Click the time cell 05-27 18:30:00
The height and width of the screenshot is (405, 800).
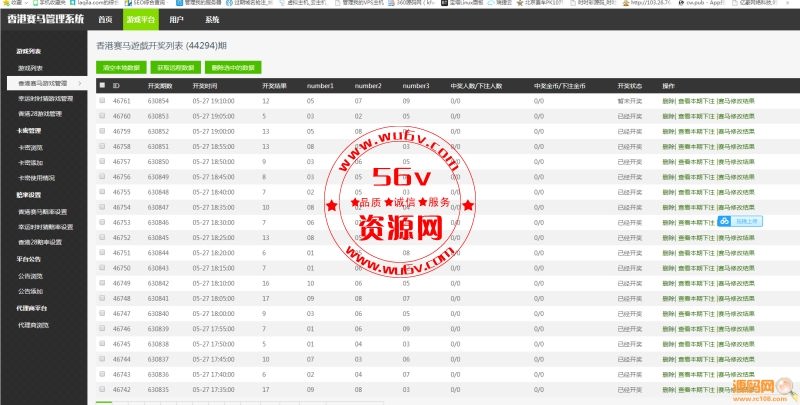pos(213,222)
